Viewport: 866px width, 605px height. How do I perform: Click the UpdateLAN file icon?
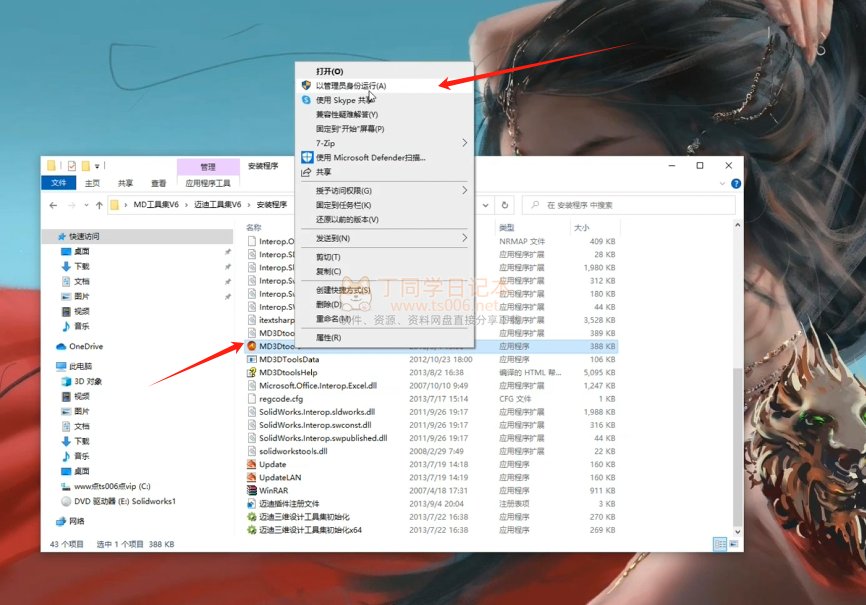point(251,477)
